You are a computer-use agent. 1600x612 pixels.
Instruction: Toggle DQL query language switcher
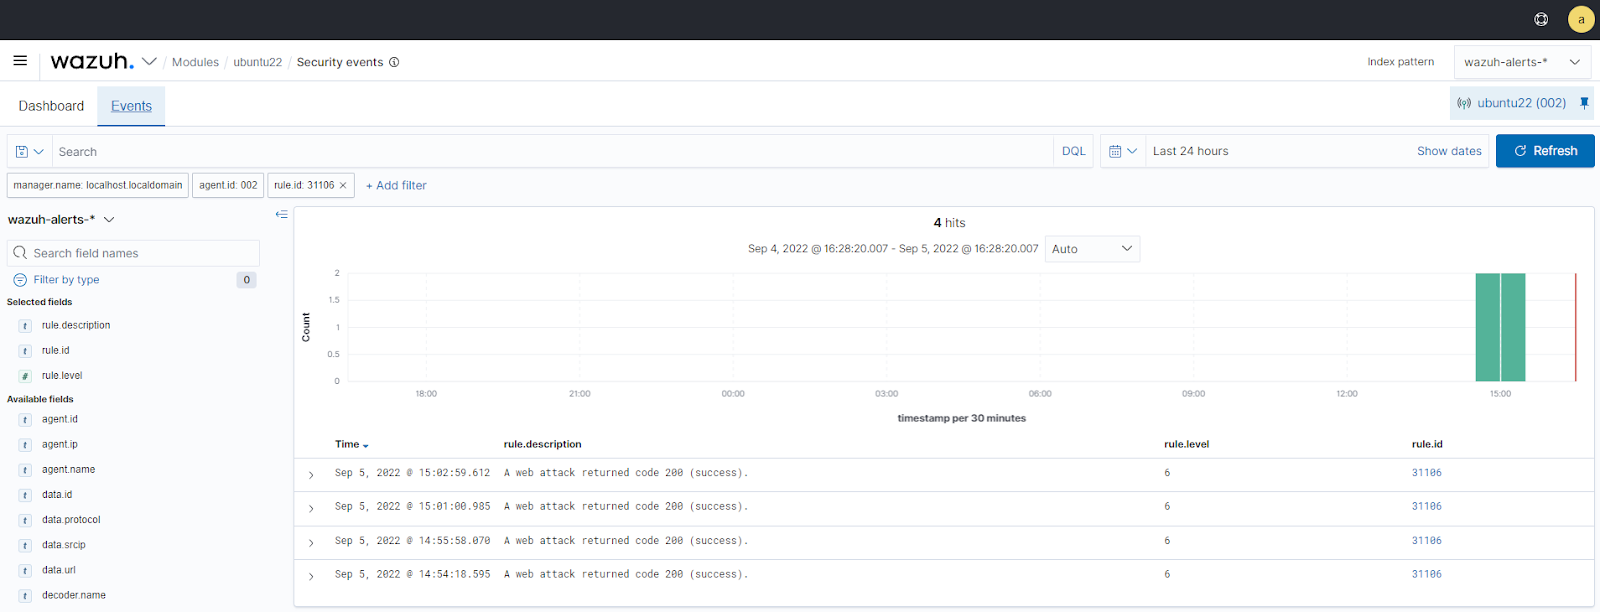click(1073, 152)
